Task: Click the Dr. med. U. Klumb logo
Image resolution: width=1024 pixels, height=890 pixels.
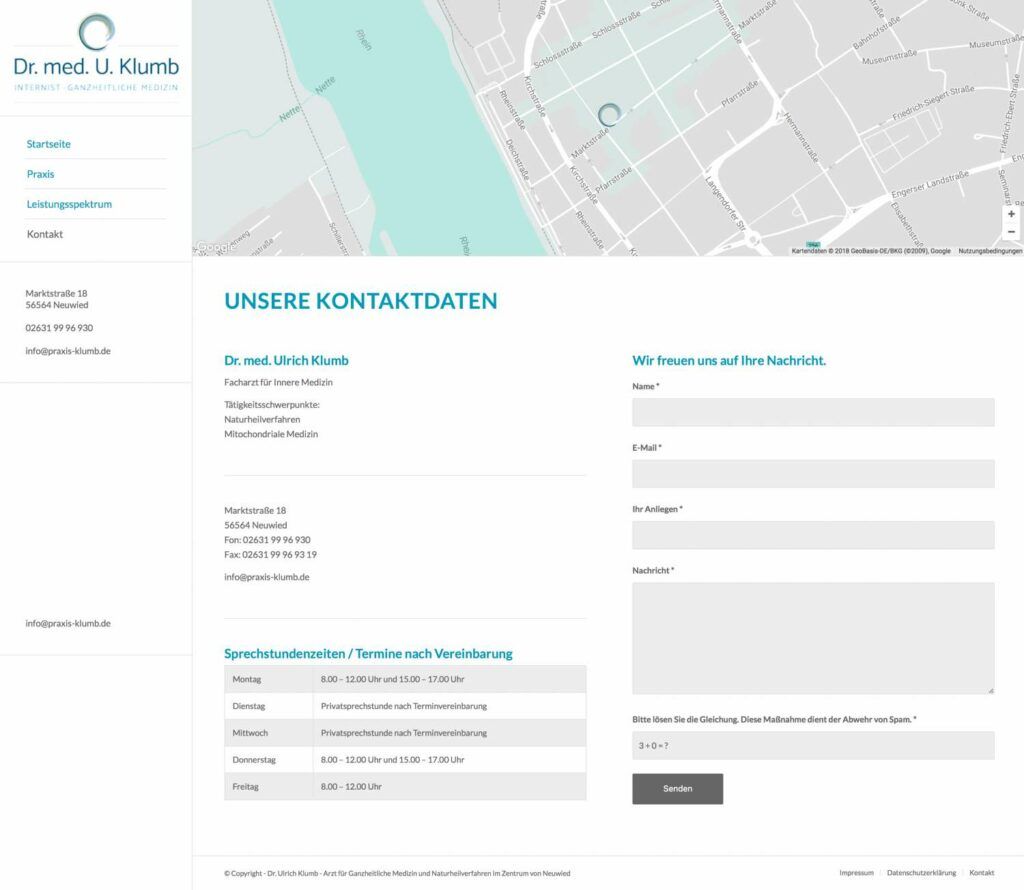Action: (96, 52)
